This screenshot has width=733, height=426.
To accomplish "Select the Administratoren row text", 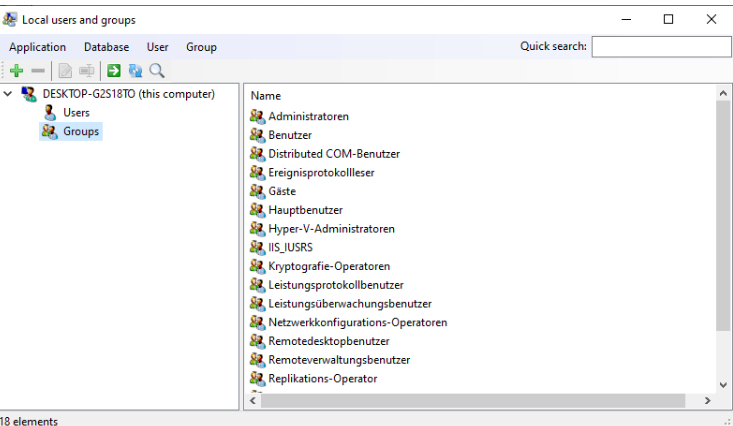I will pyautogui.click(x=309, y=116).
